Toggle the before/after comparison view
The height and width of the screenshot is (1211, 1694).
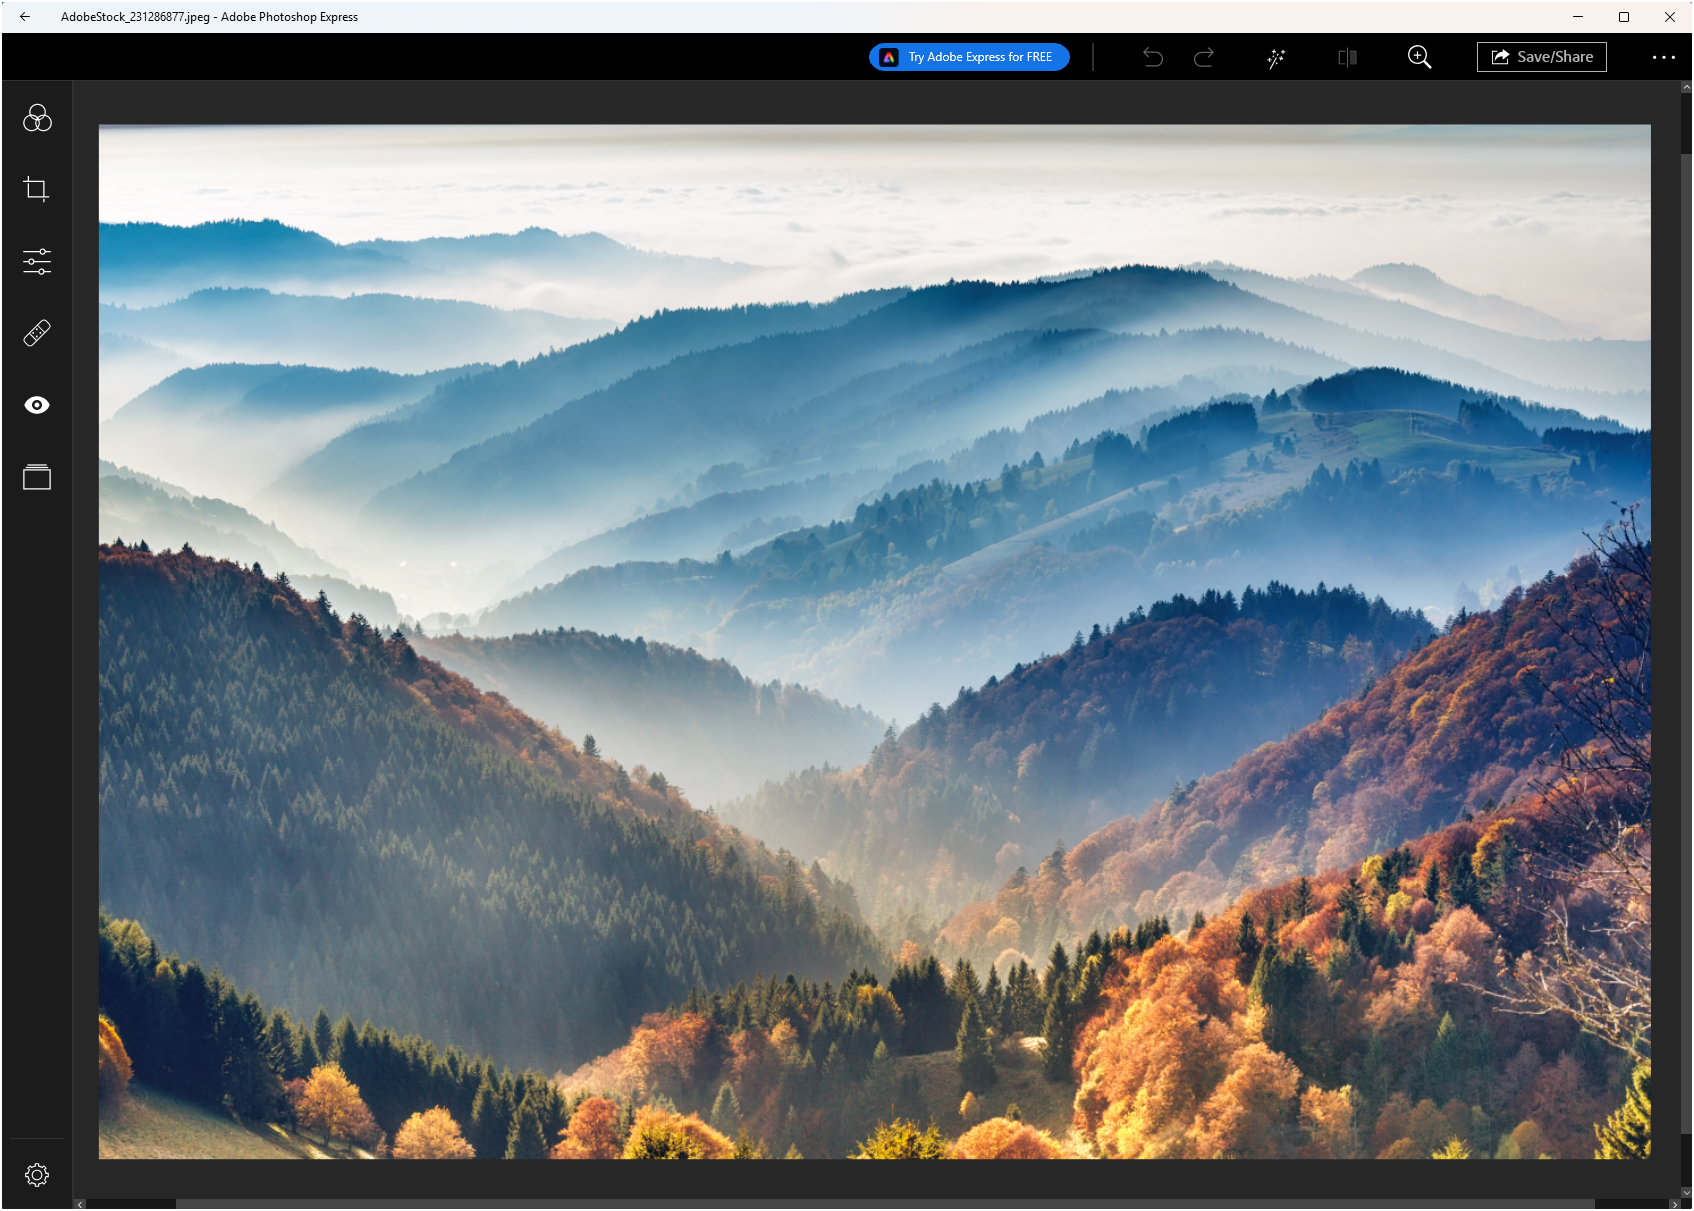(1346, 57)
